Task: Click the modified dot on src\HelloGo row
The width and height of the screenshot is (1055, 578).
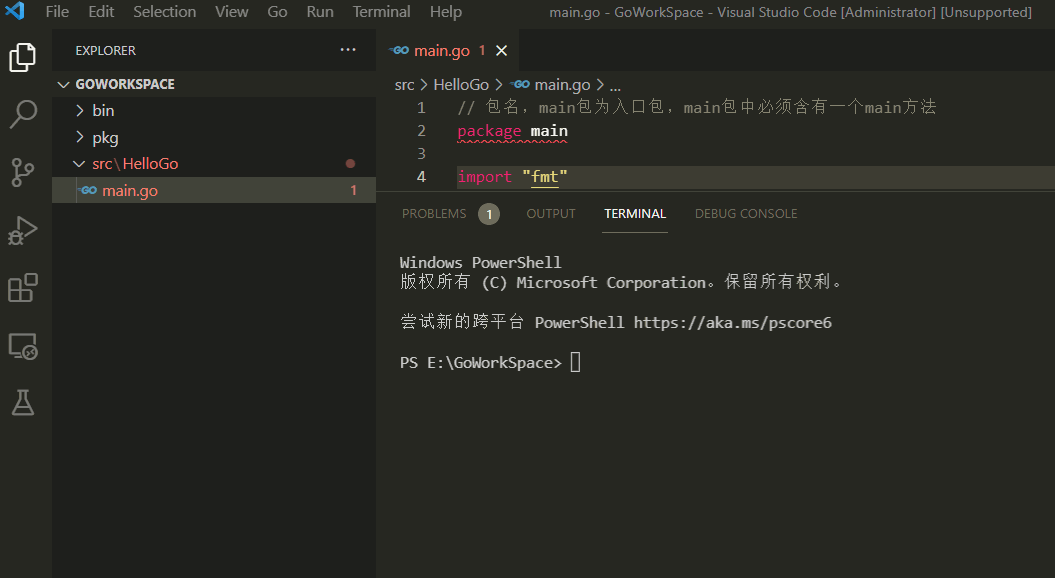Action: pyautogui.click(x=350, y=164)
